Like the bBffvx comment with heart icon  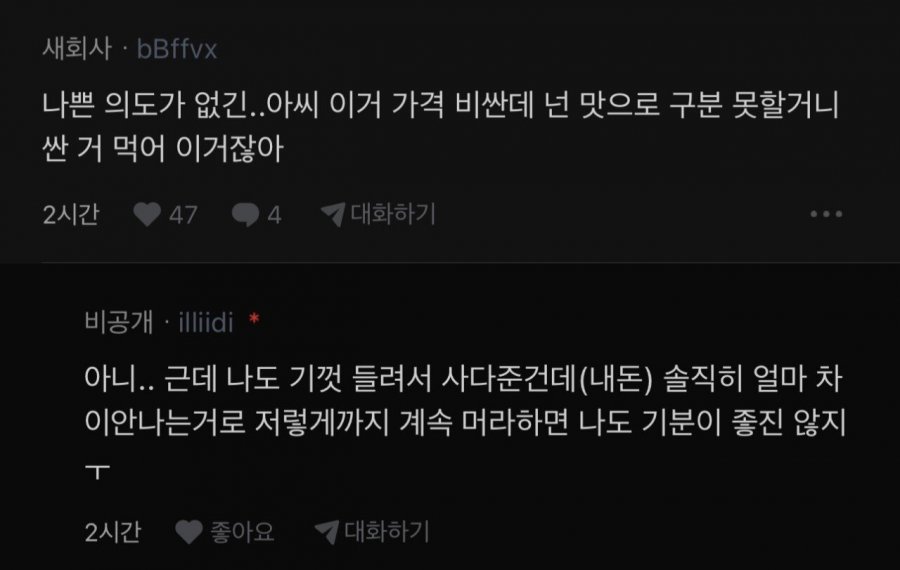click(147, 215)
